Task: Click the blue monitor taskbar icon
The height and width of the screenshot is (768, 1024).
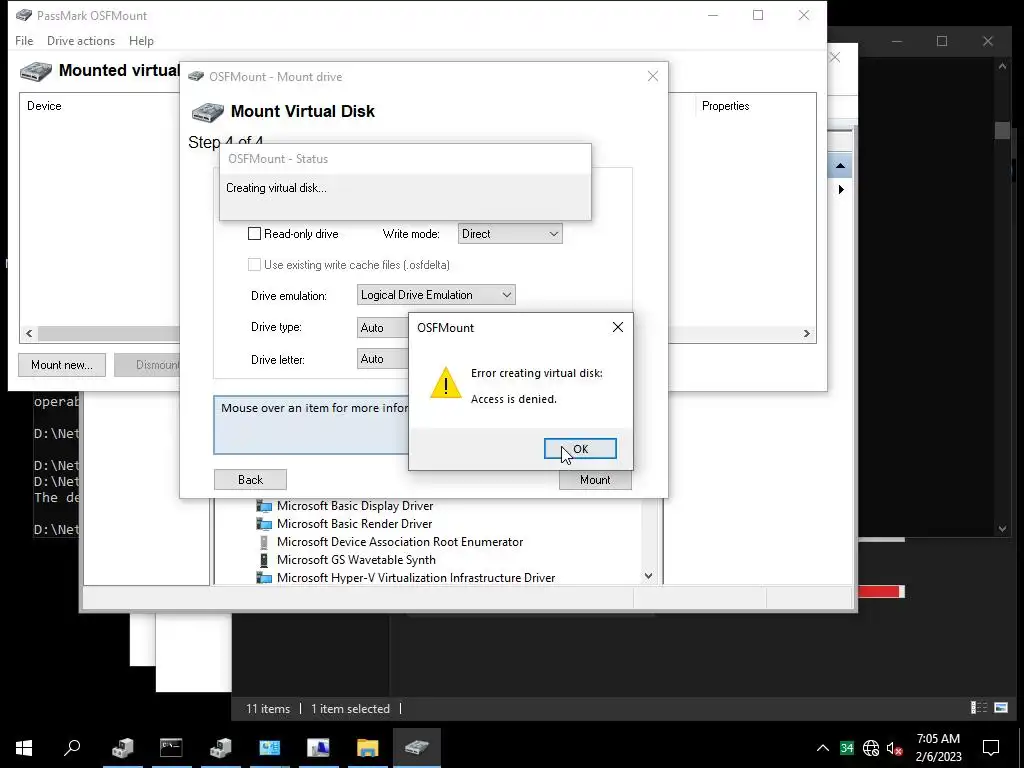Action: [270, 748]
